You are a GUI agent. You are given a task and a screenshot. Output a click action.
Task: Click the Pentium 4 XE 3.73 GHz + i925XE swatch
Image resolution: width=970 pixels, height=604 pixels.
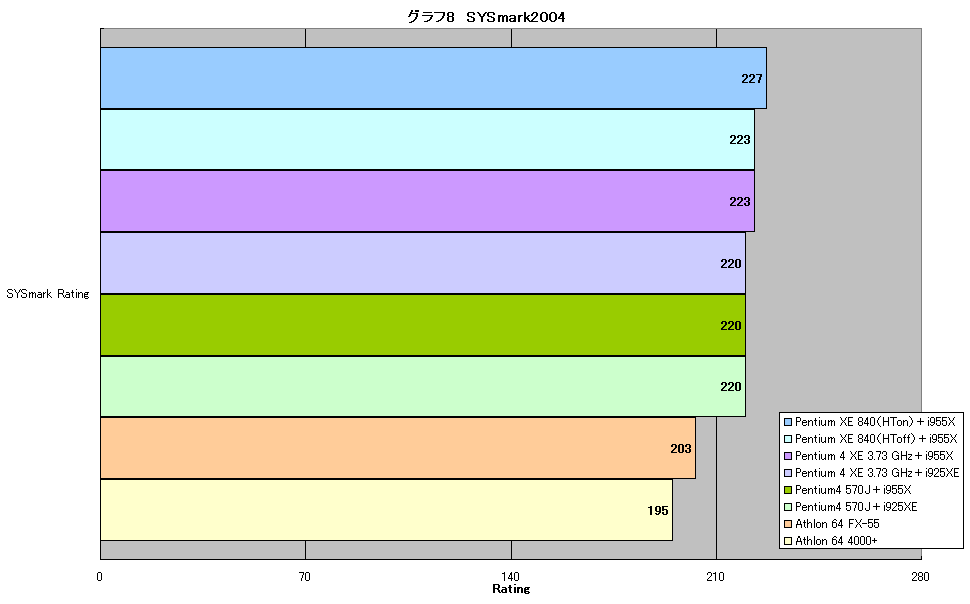click(788, 473)
